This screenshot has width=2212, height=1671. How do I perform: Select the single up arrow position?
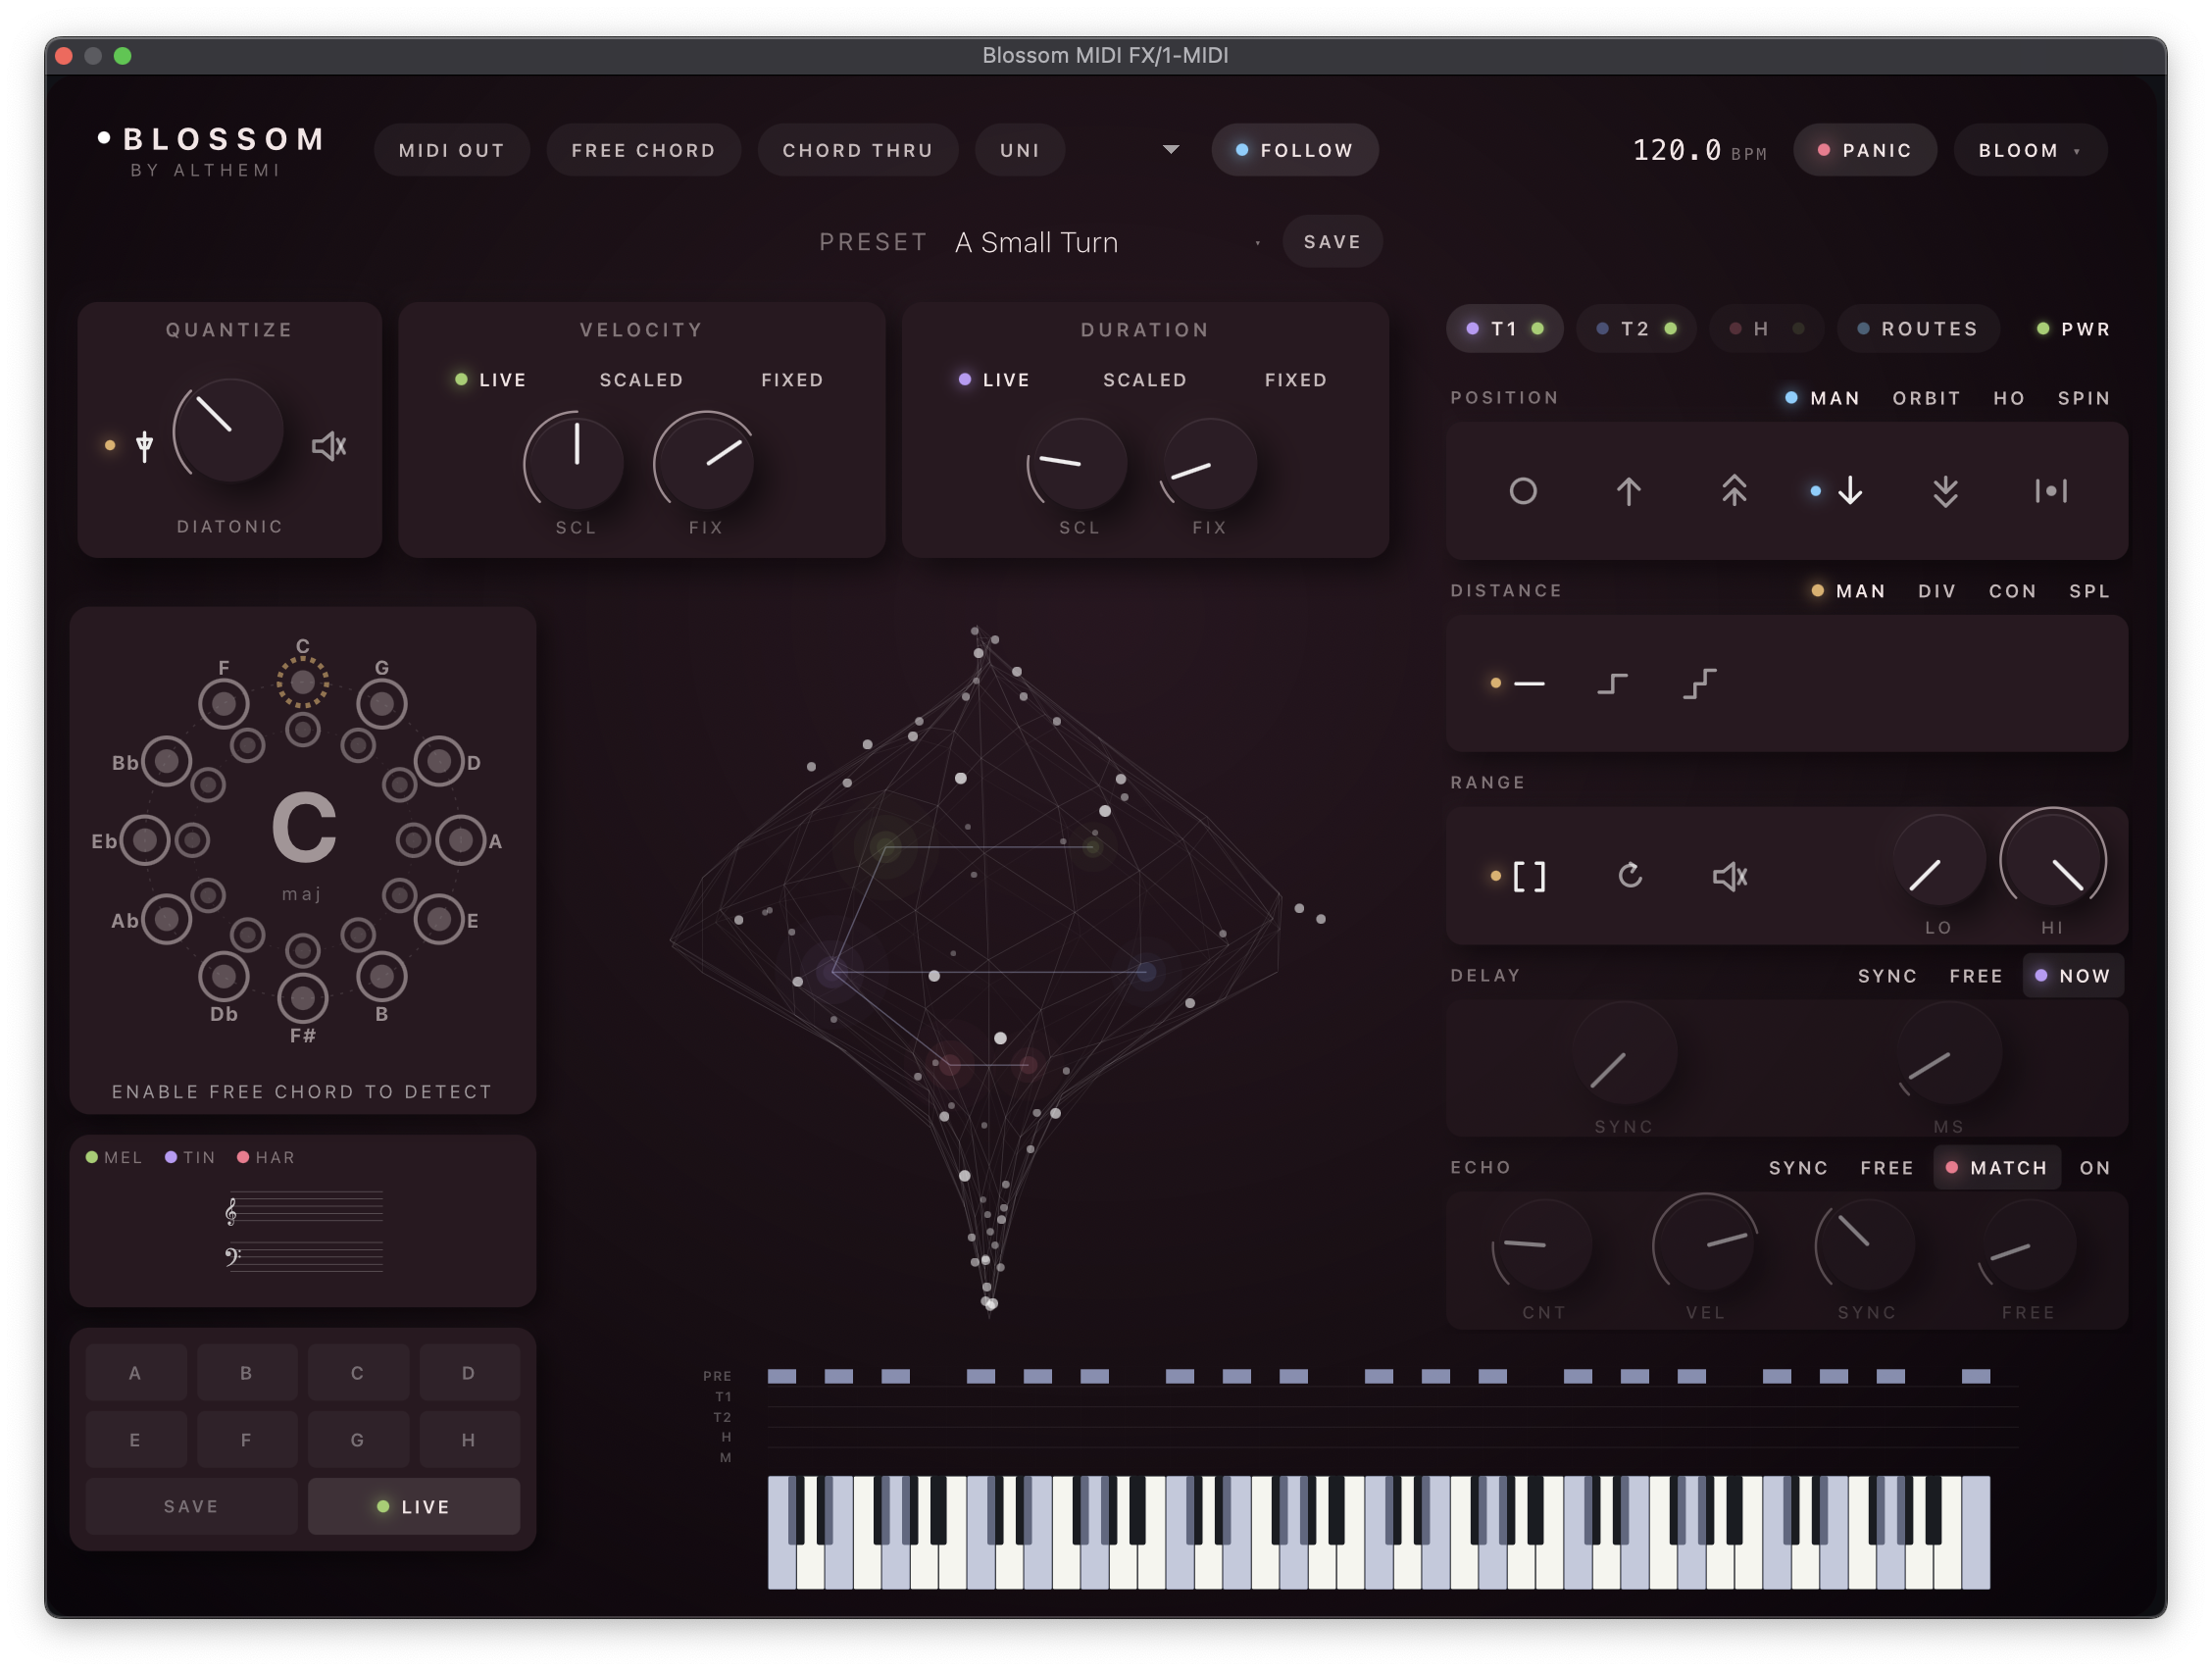pyautogui.click(x=1628, y=491)
